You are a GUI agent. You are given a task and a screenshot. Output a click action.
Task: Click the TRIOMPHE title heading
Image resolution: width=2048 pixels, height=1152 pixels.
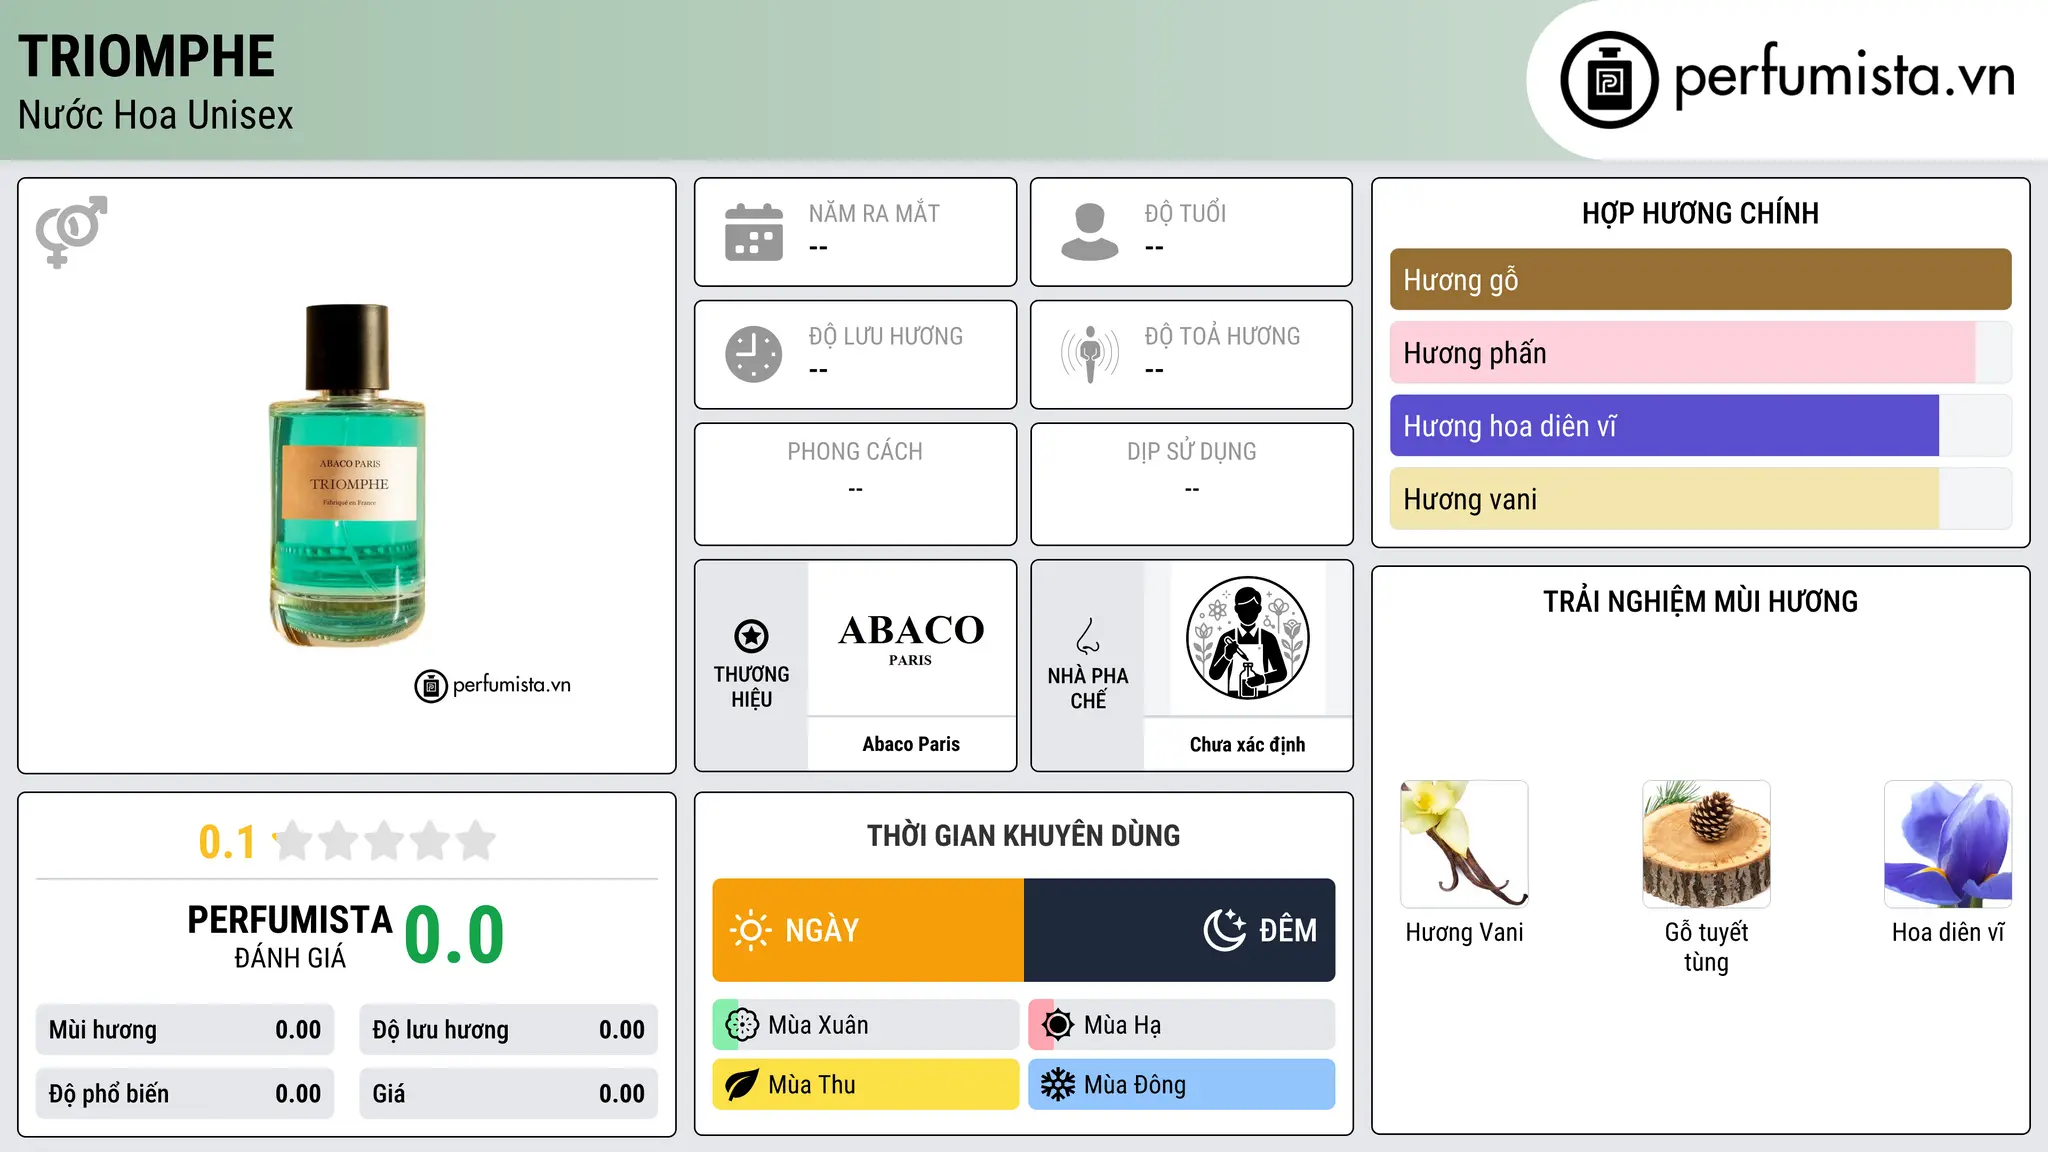[x=146, y=57]
